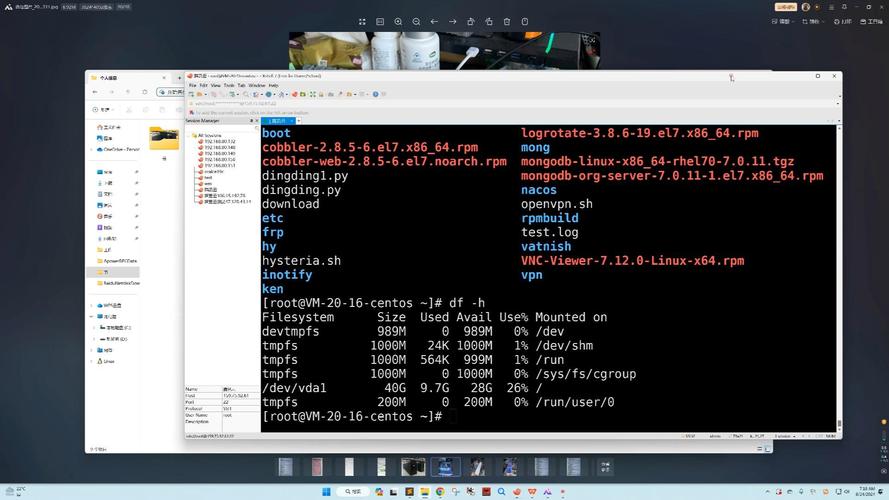This screenshot has width=889, height=500.
Task: Click the fullscreen arrows icon in Xshell toolbar
Action: tap(312, 94)
